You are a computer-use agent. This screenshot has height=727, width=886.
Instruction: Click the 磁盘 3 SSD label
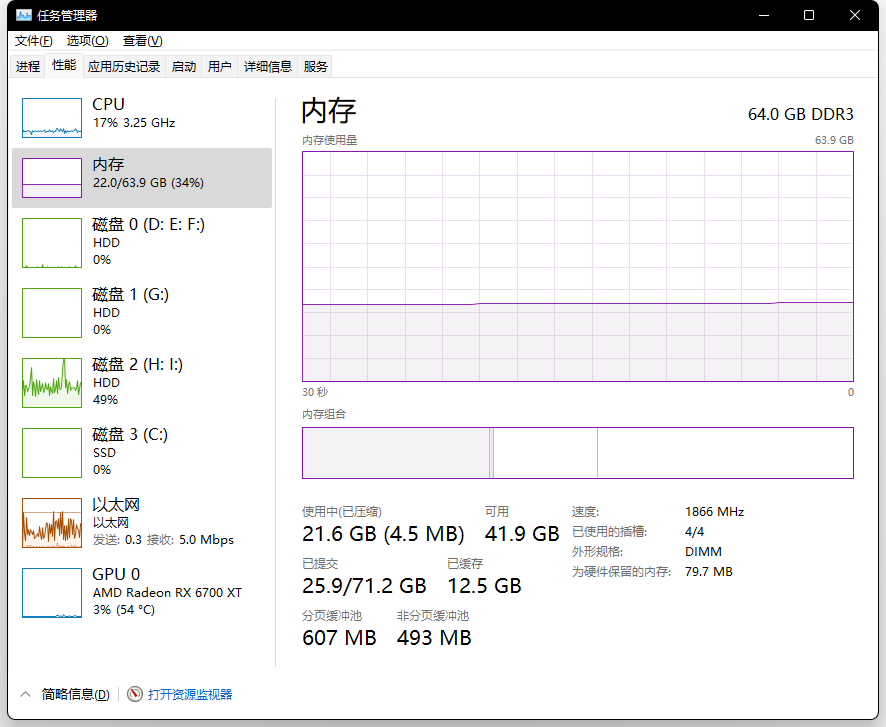click(x=105, y=452)
